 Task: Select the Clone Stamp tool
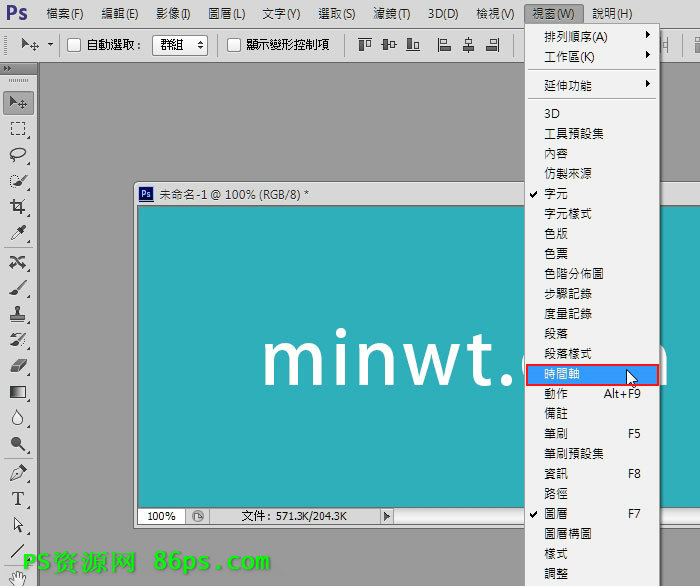18,314
